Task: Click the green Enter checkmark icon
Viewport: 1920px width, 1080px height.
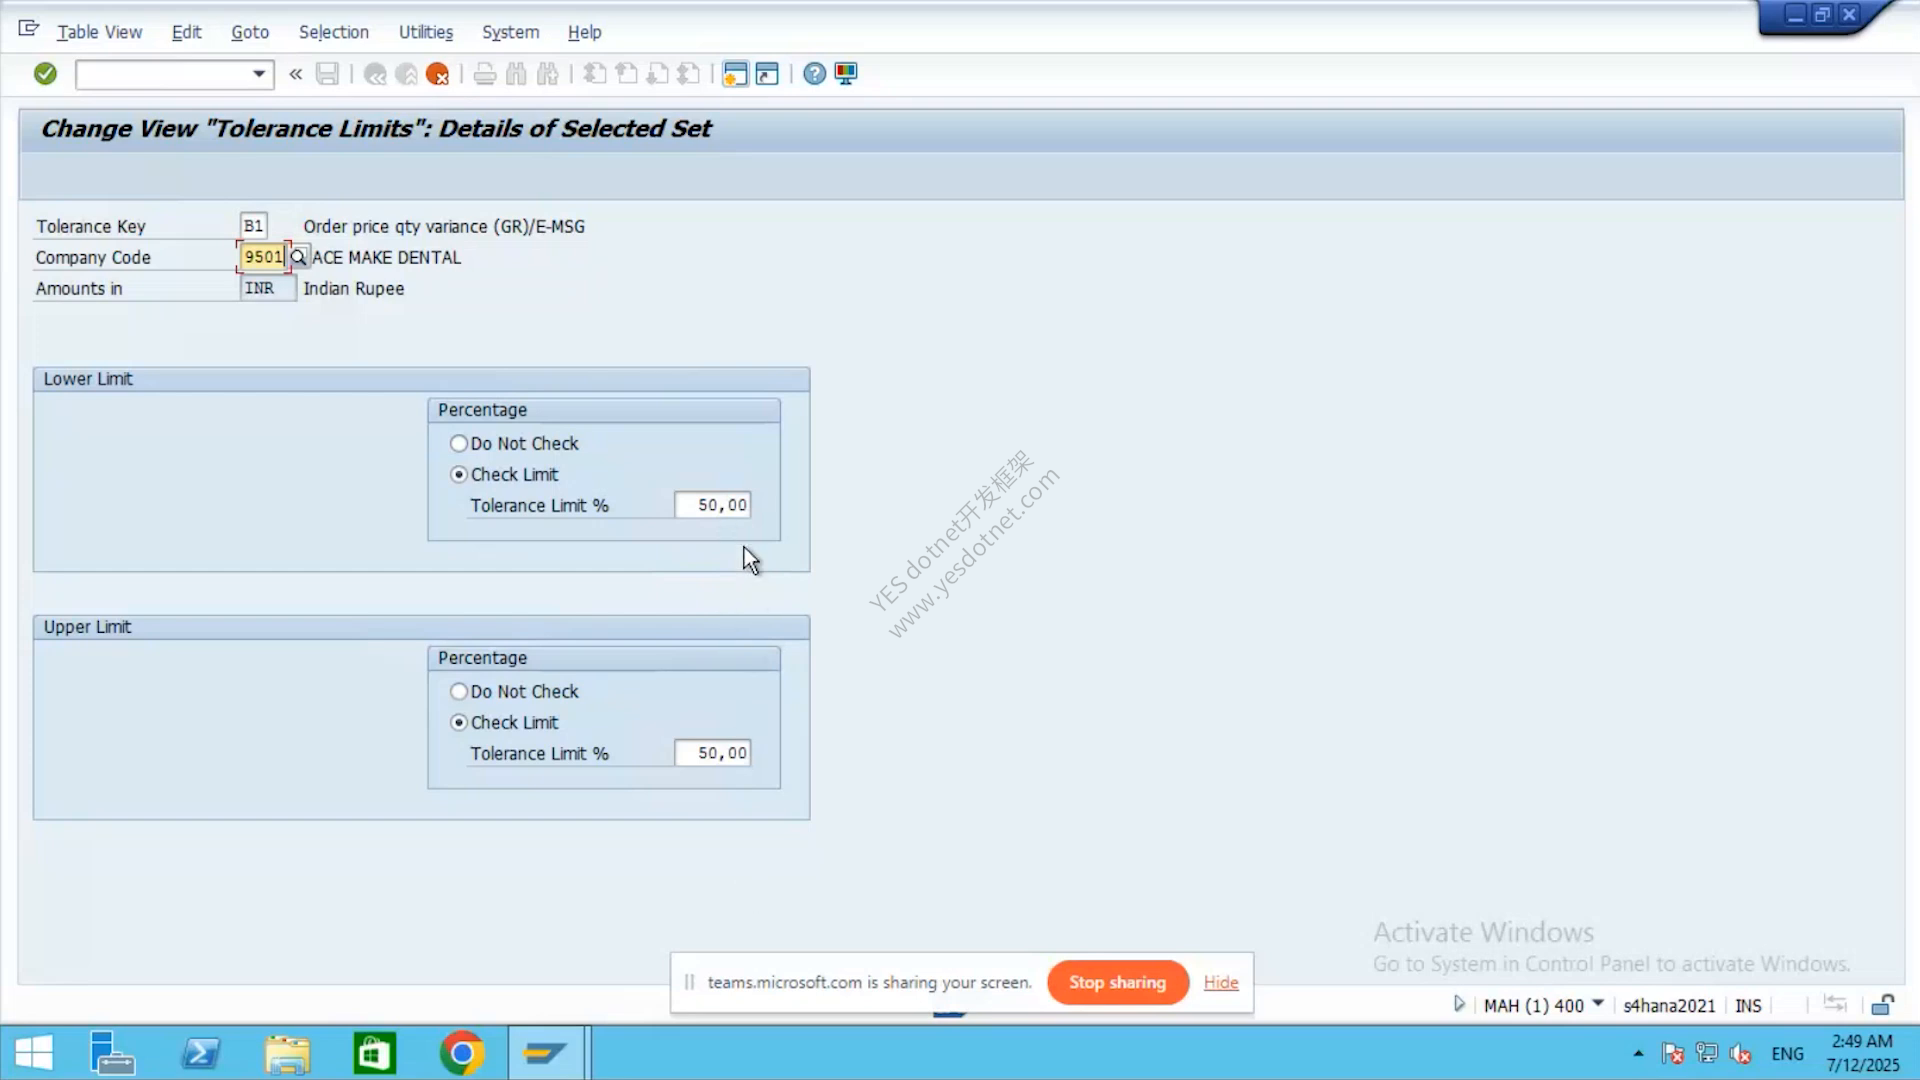Action: pos(45,74)
